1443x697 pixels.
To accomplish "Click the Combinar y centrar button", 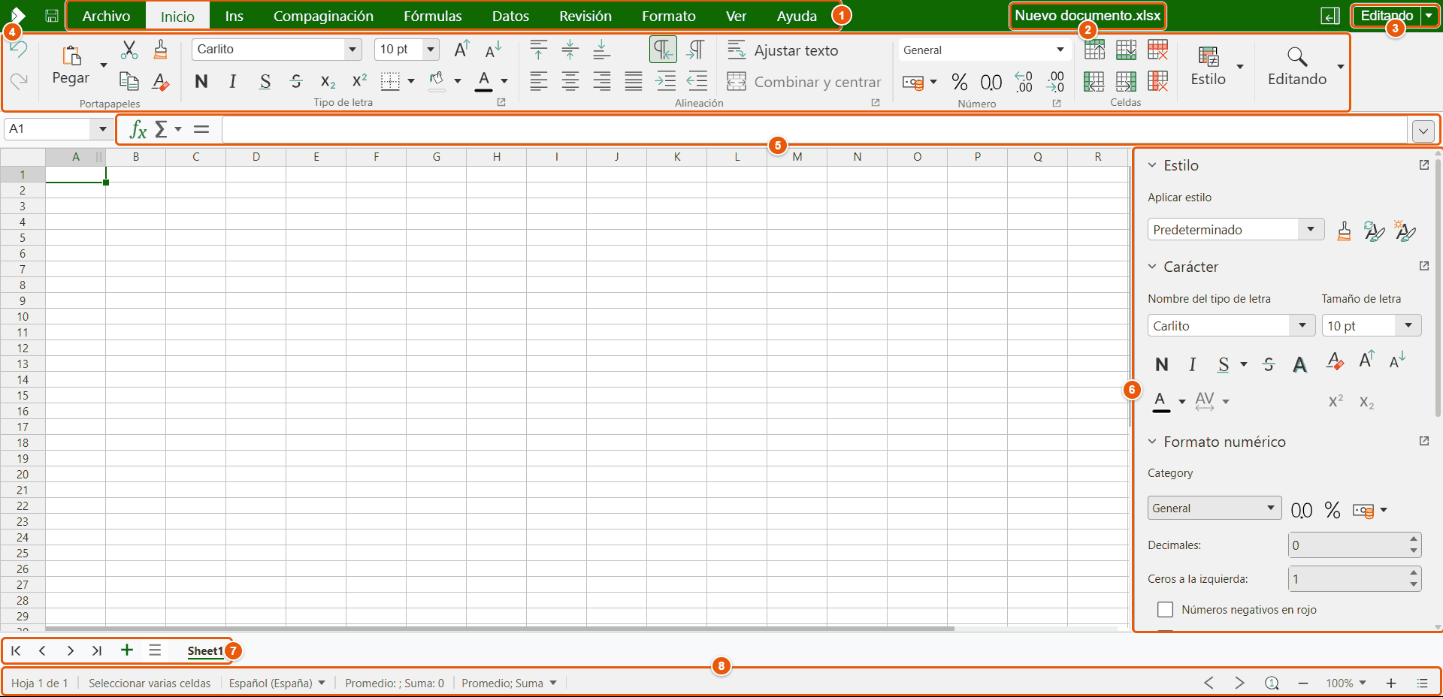I will (804, 82).
